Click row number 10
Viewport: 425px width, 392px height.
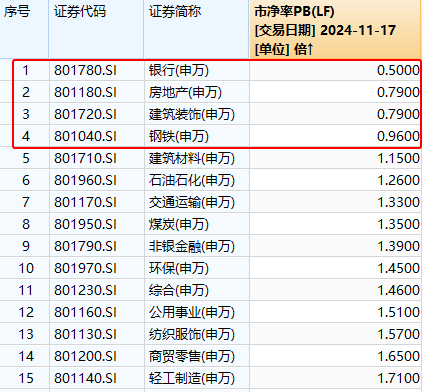[26, 268]
